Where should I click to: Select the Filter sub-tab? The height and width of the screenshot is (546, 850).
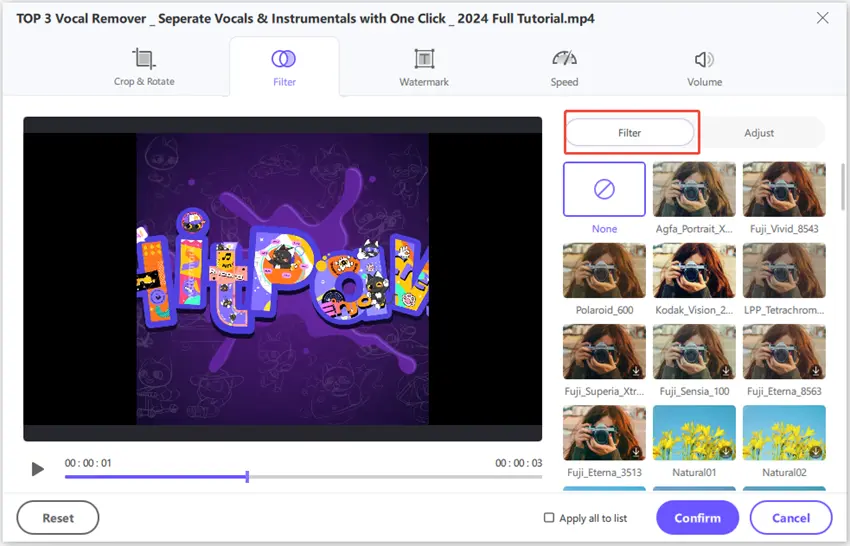click(630, 133)
